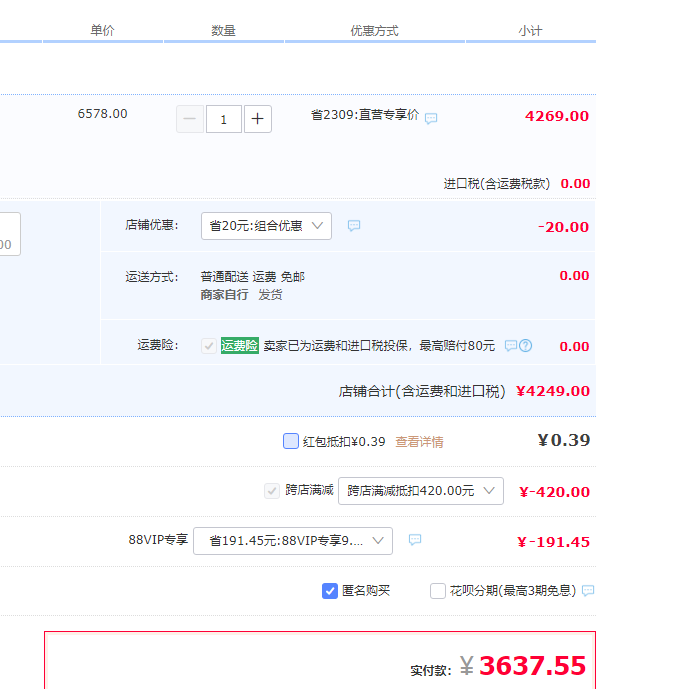Click the comment icon next to 花呗分期
684x689 pixels.
click(588, 591)
